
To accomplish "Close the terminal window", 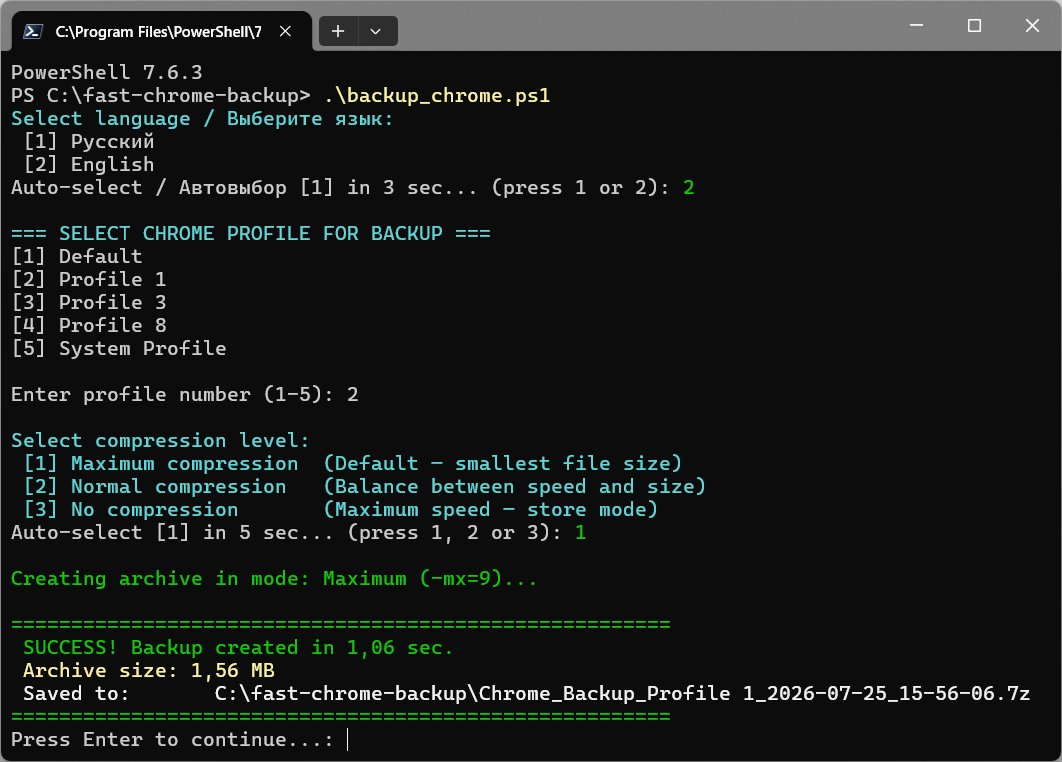I will [1032, 26].
